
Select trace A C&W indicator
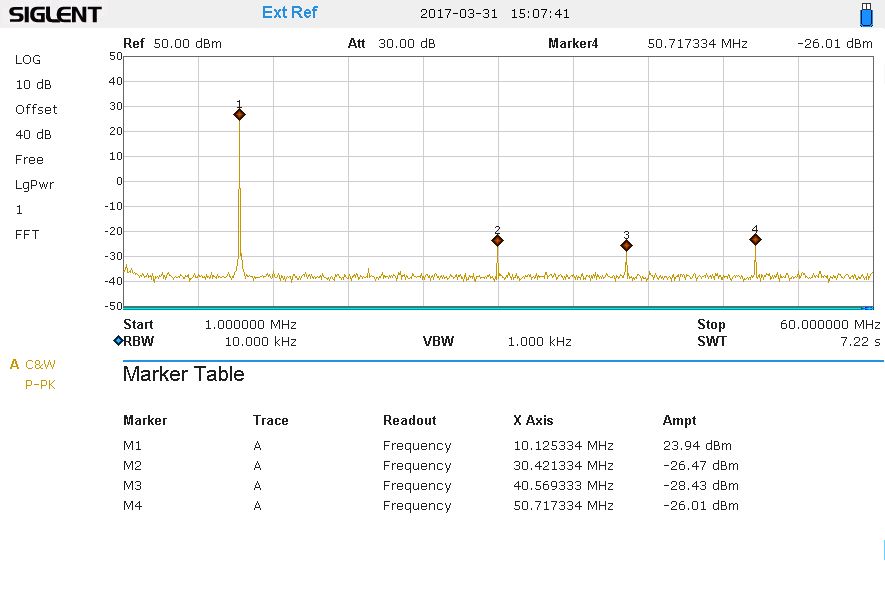33,365
